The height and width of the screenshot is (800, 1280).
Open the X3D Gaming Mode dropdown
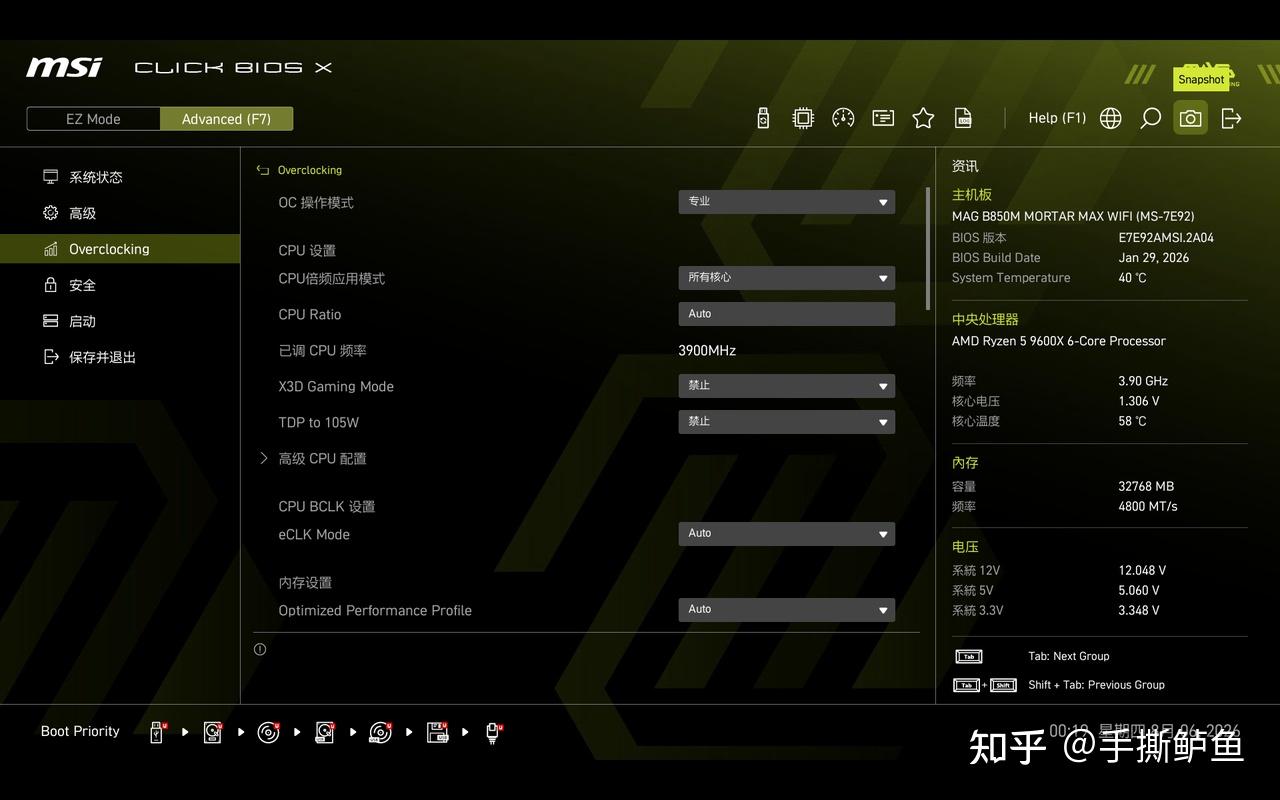tap(787, 386)
